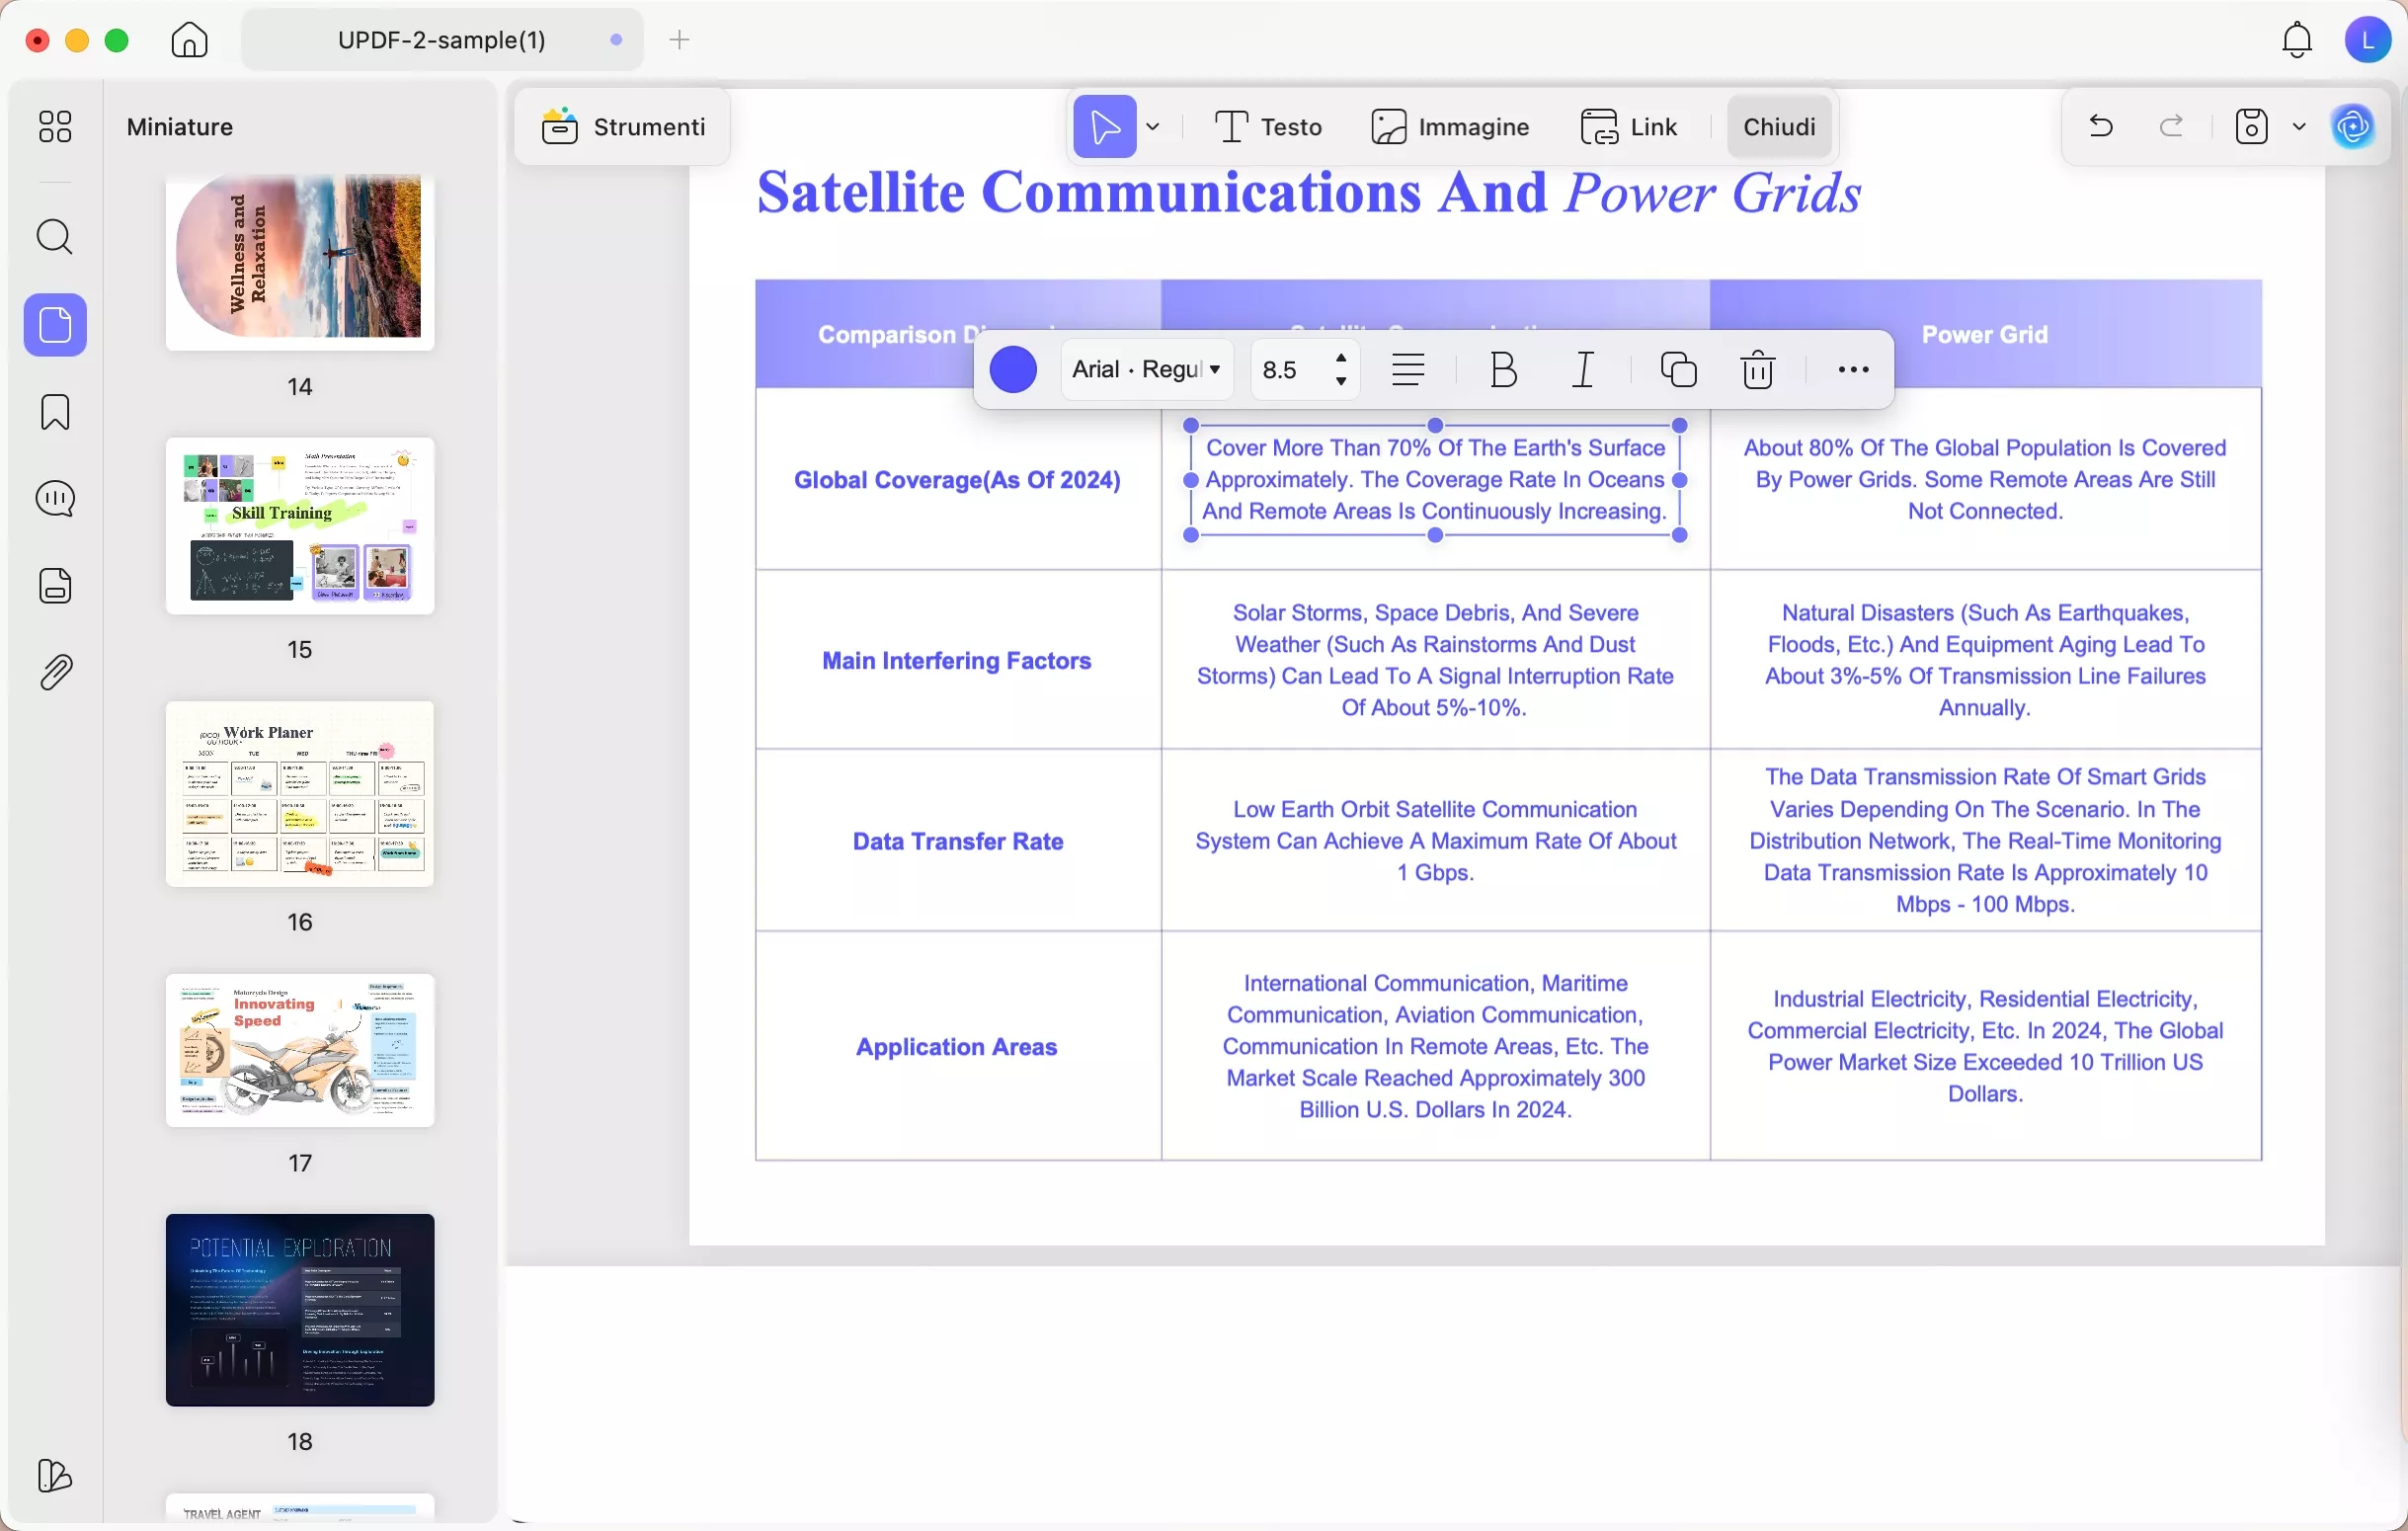The width and height of the screenshot is (2408, 1531).
Task: Open the text color swatch picker
Action: pos(1013,369)
